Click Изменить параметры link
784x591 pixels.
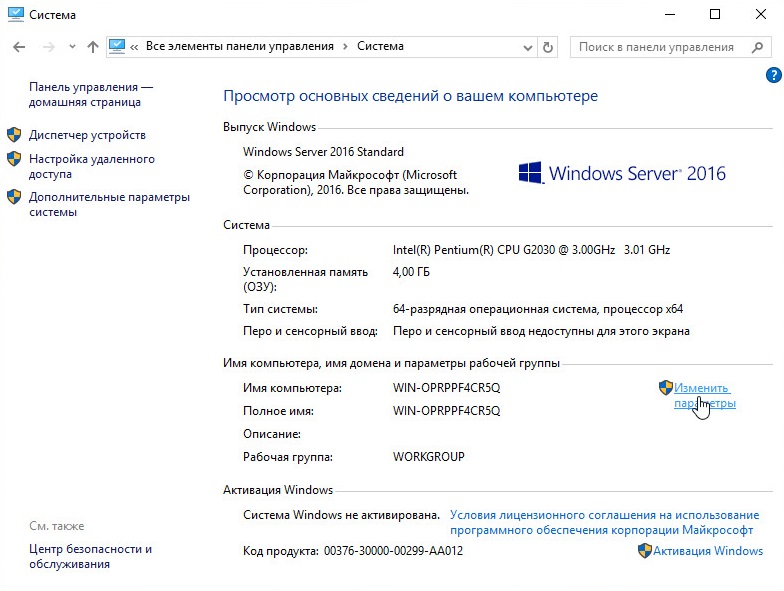pos(704,396)
